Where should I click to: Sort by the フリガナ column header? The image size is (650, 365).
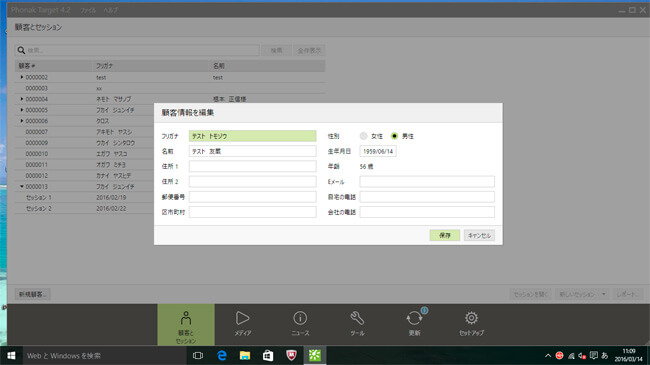coord(151,66)
